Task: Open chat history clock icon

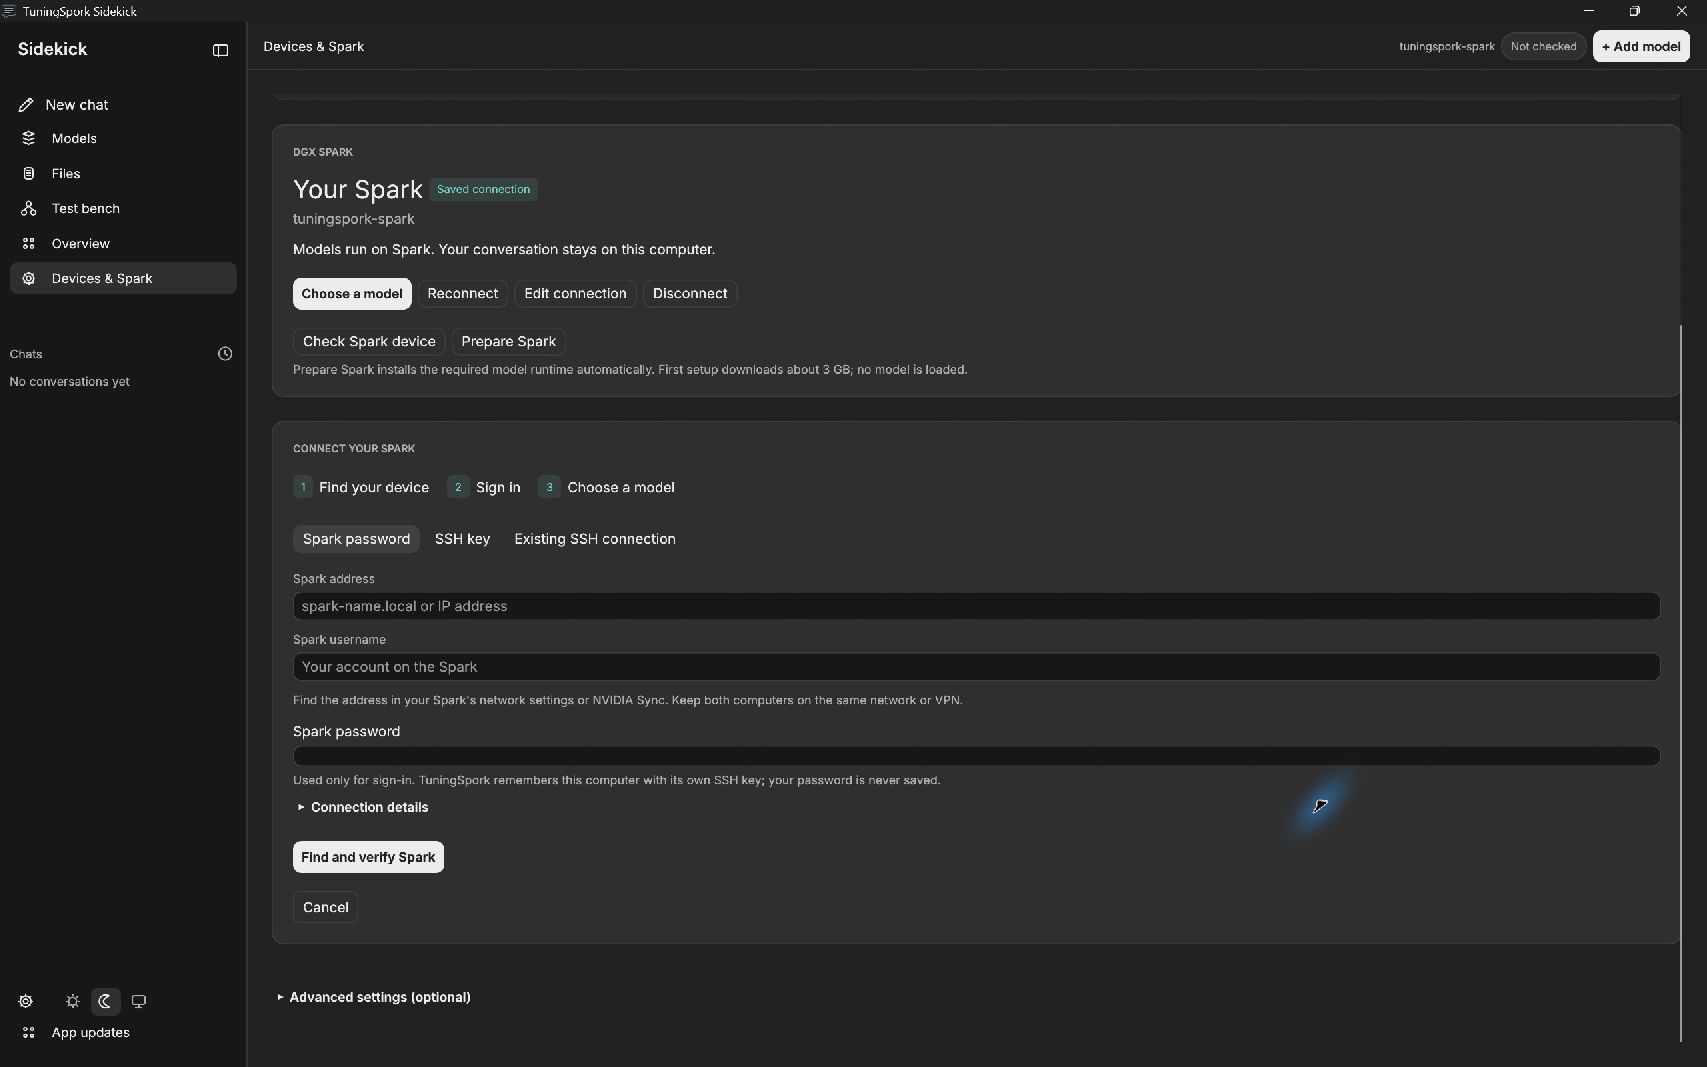Action: tap(225, 354)
